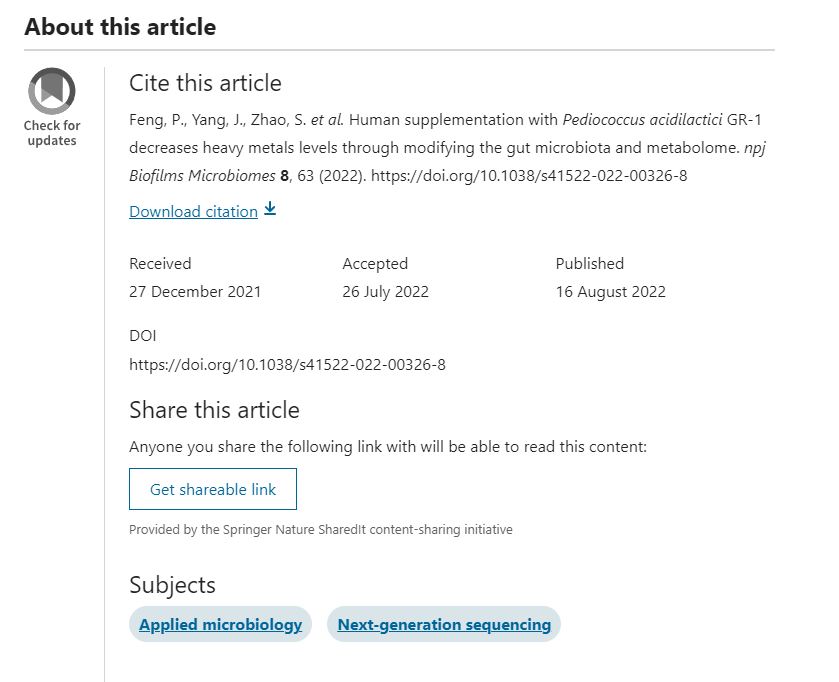Click the Subjects heading
The height and width of the screenshot is (682, 839).
(172, 585)
